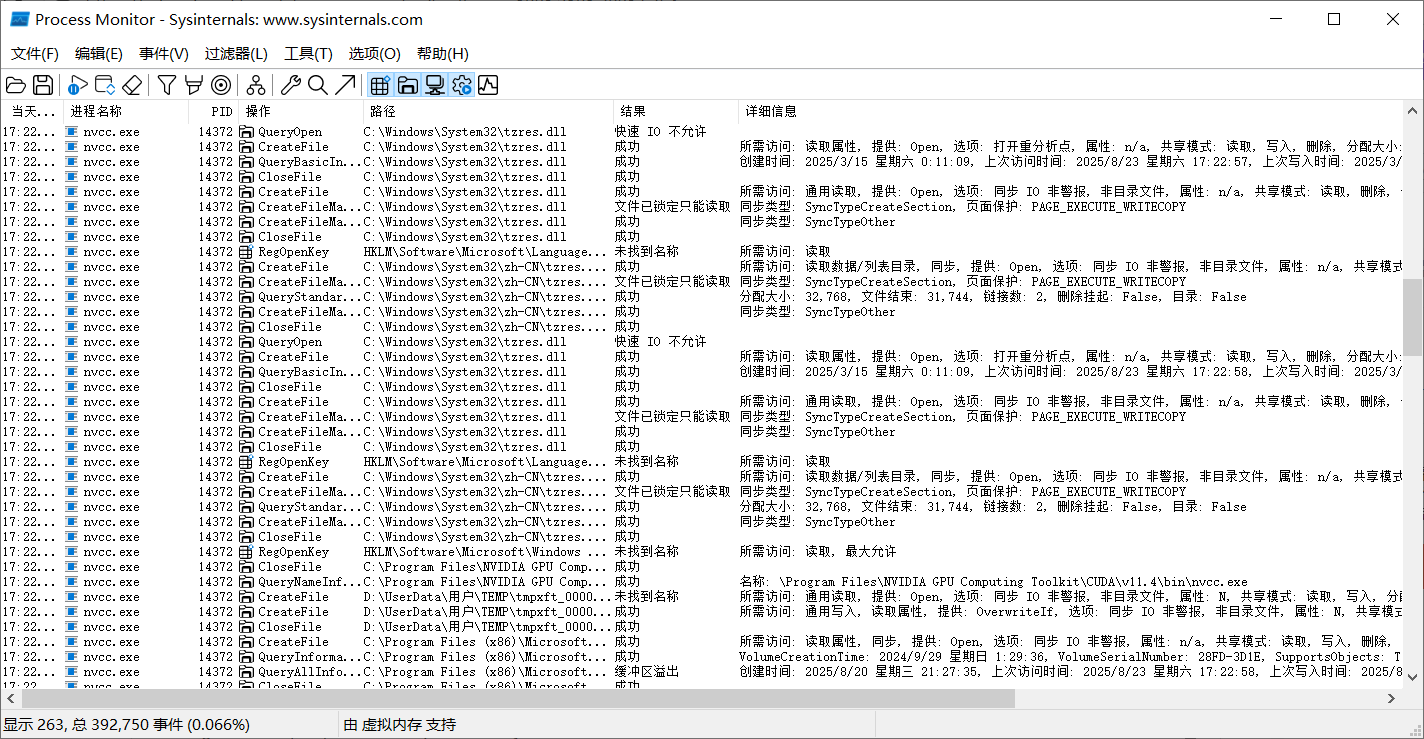Viewport: 1424px width, 739px height.
Task: Click the status bar text 显示 263, 总 392,750 事件
Action: click(x=126, y=724)
